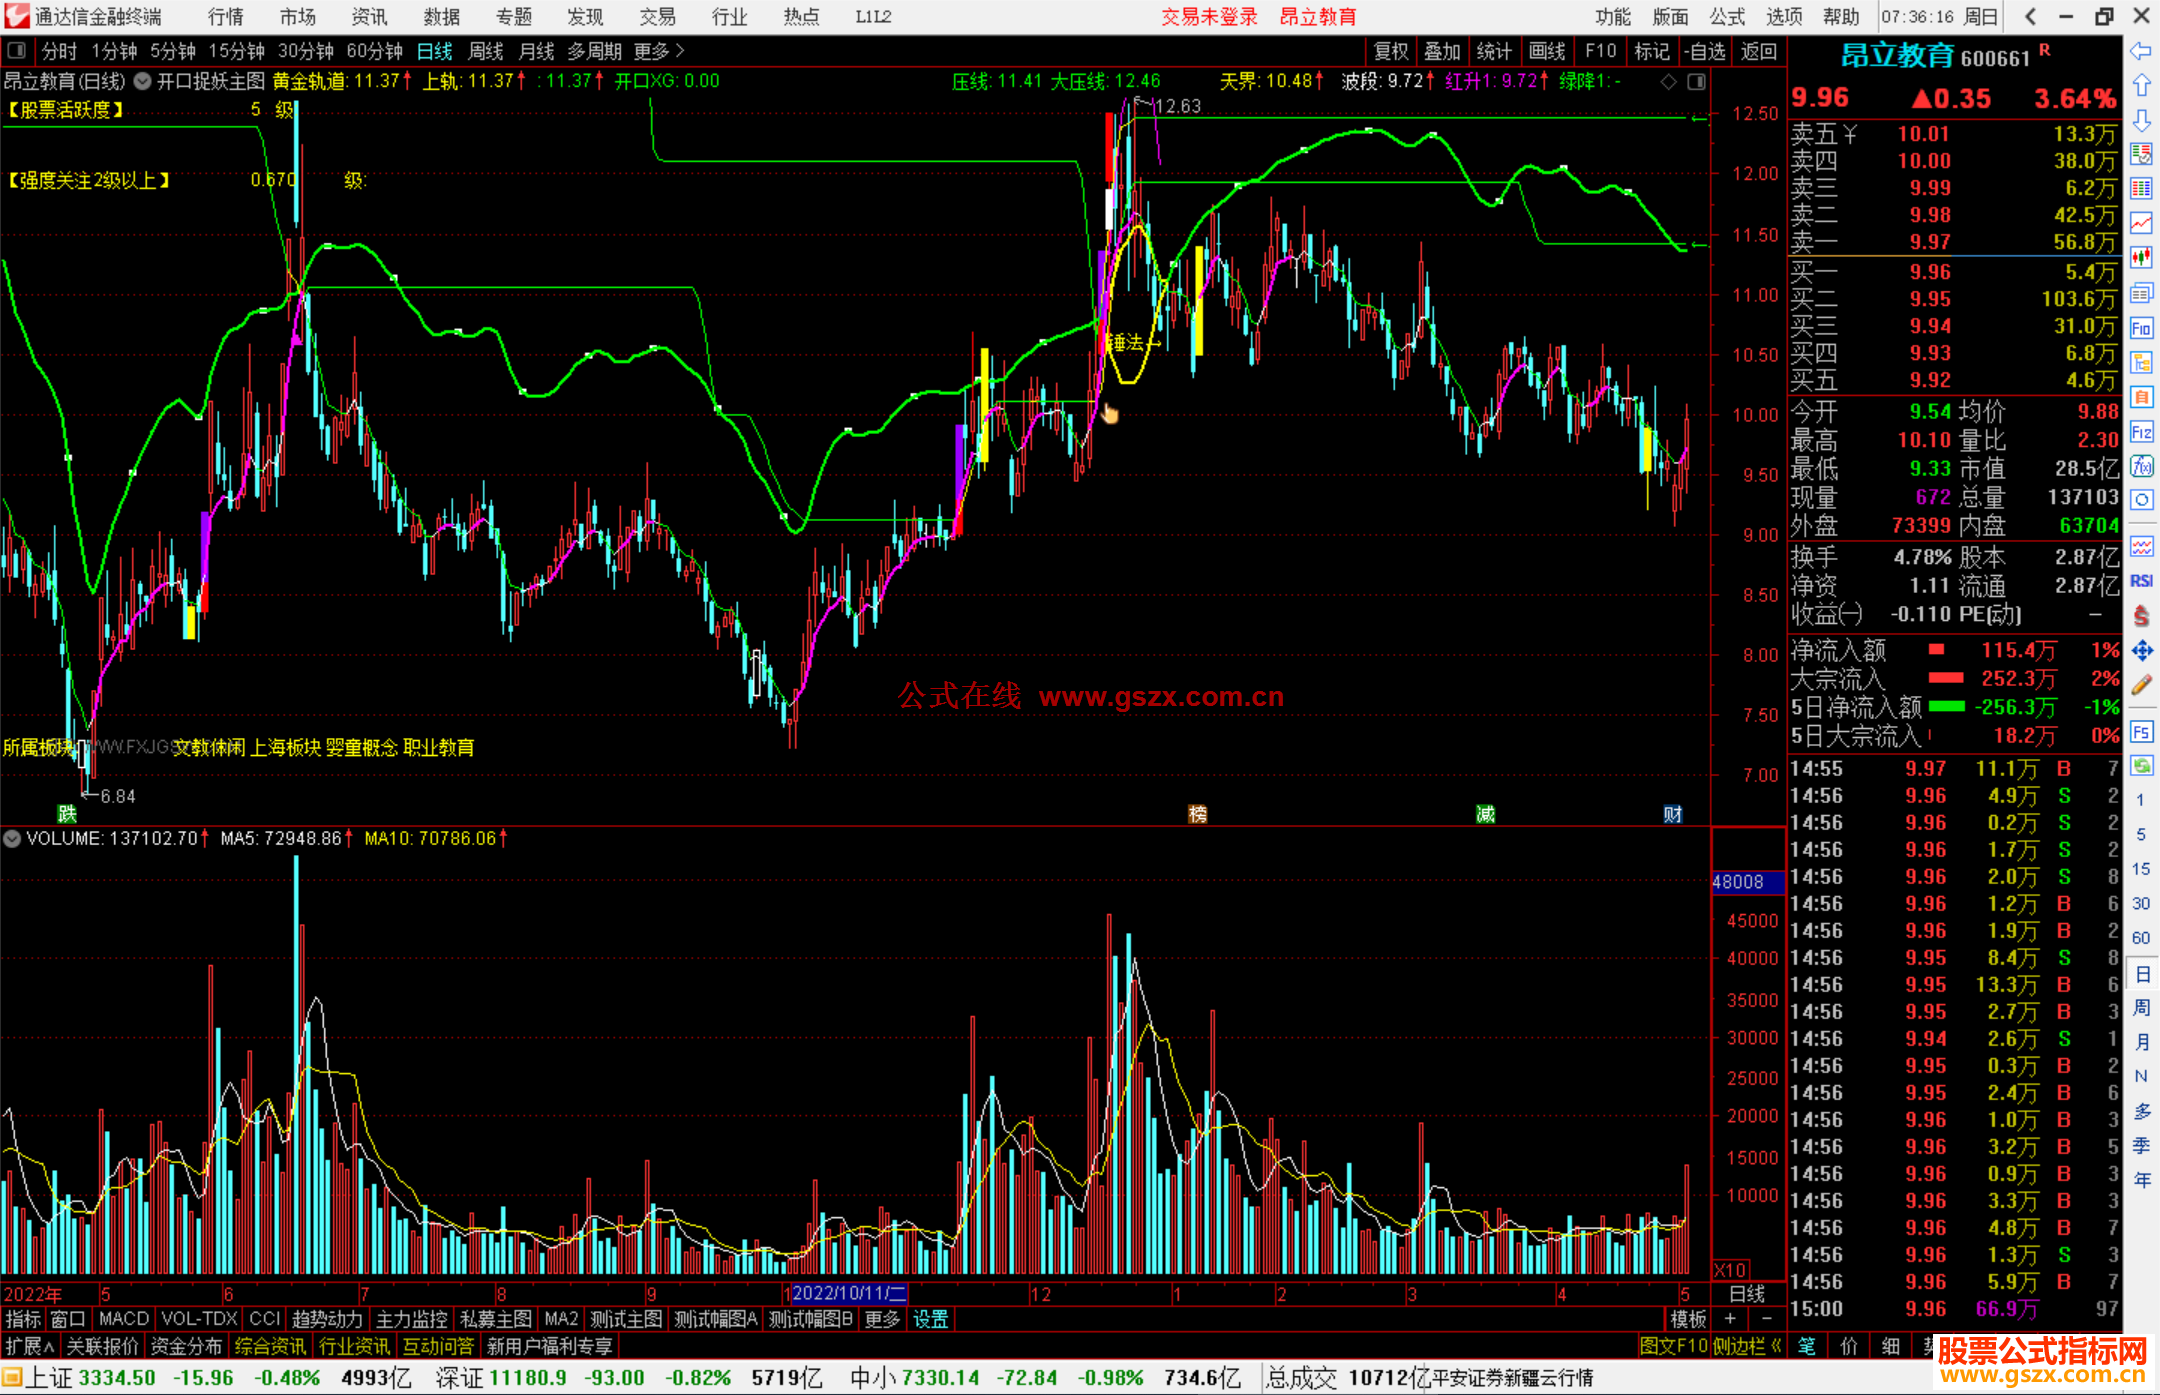Toggle the VOLUME indicator circle button
Image resolution: width=2160 pixels, height=1395 pixels.
point(12,839)
